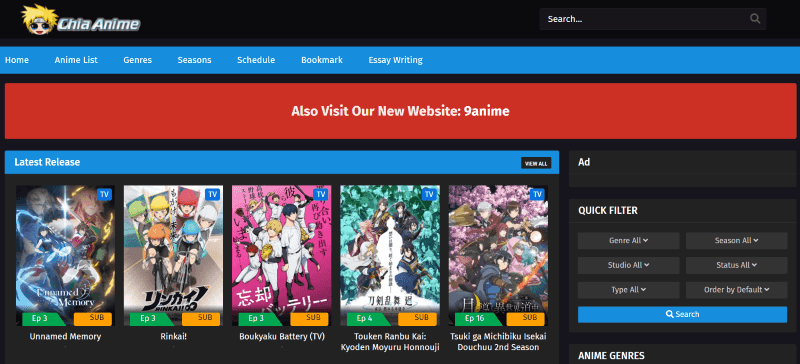The width and height of the screenshot is (800, 364).
Task: Click the Latest Release heading
Action: pos(47,162)
